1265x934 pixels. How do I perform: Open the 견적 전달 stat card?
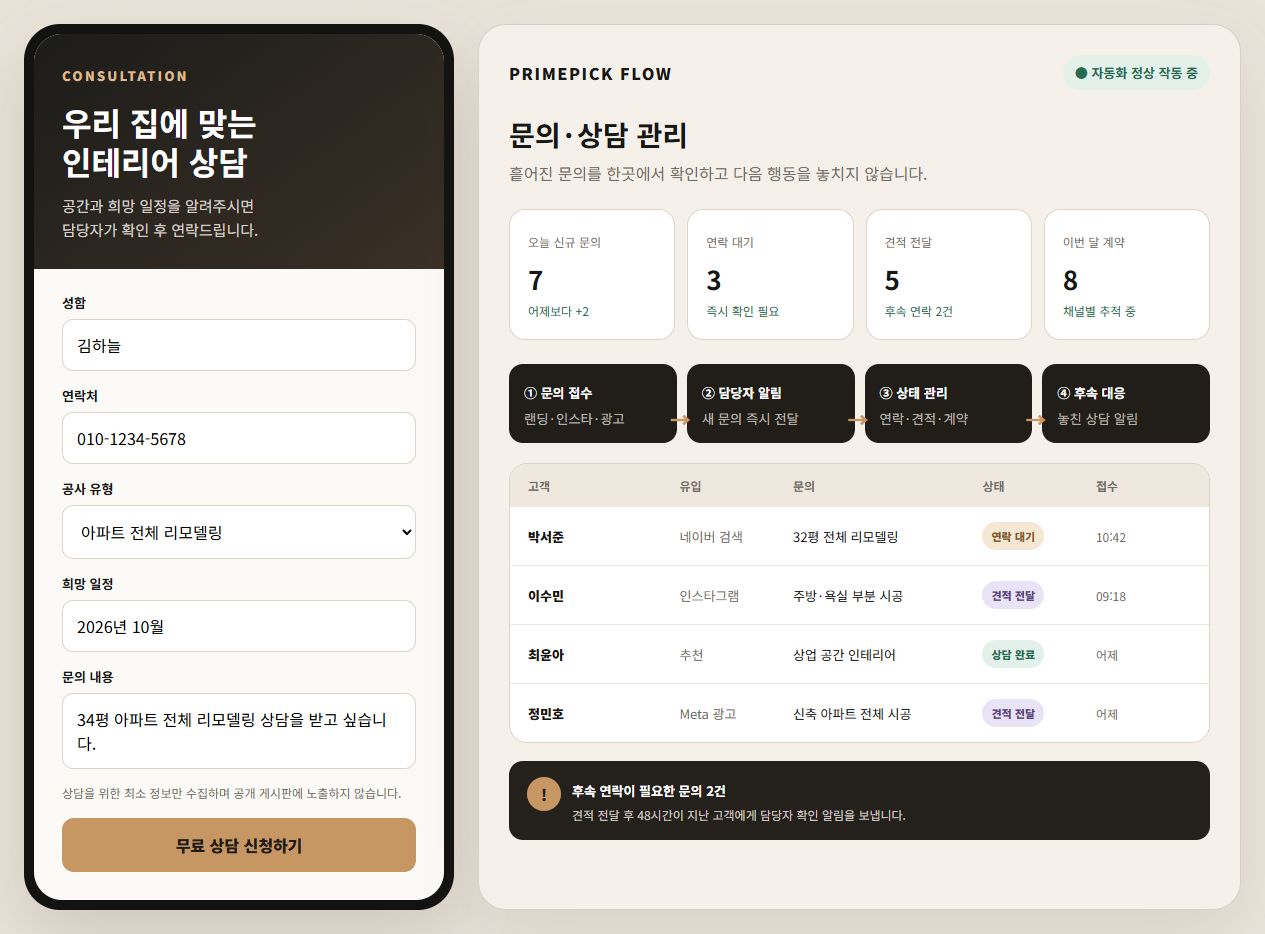tap(948, 274)
